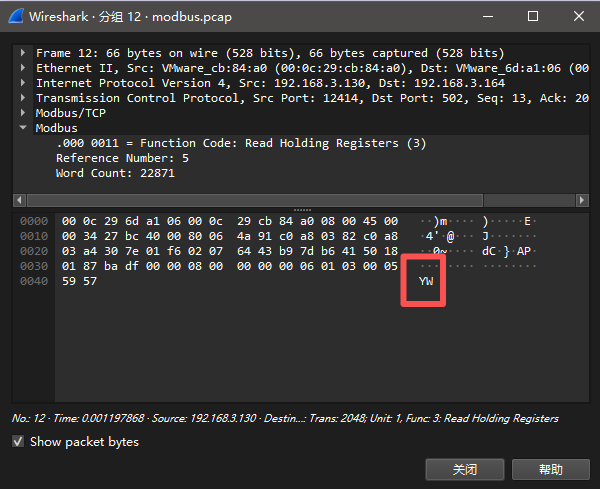The image size is (600, 489).
Task: Expand Internet Protocol Version 4 details
Action: click(x=25, y=83)
